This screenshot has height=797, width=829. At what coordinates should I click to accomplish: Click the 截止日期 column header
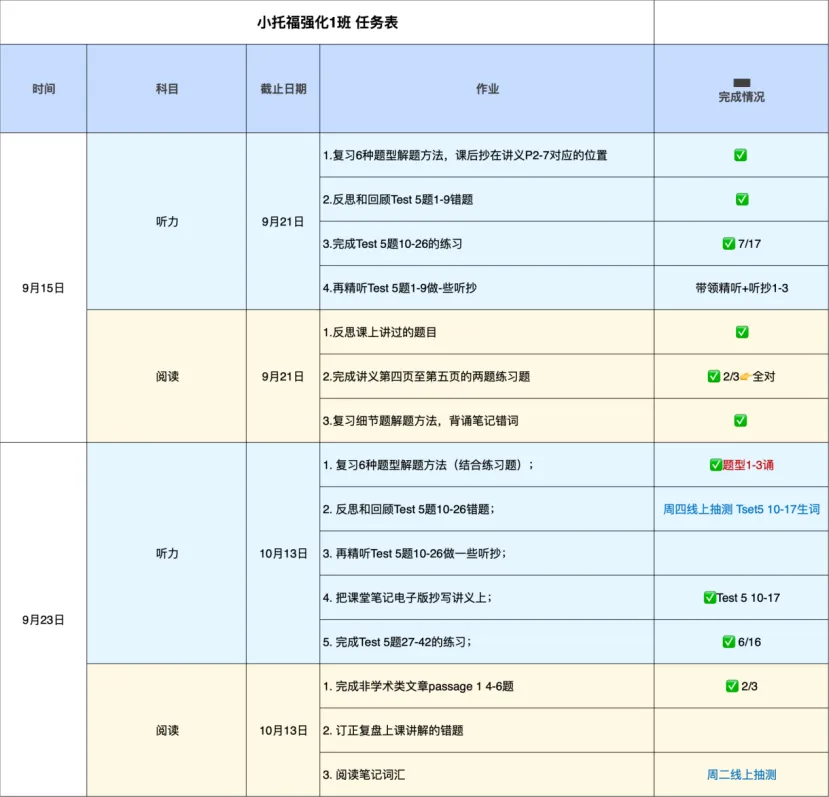[283, 88]
